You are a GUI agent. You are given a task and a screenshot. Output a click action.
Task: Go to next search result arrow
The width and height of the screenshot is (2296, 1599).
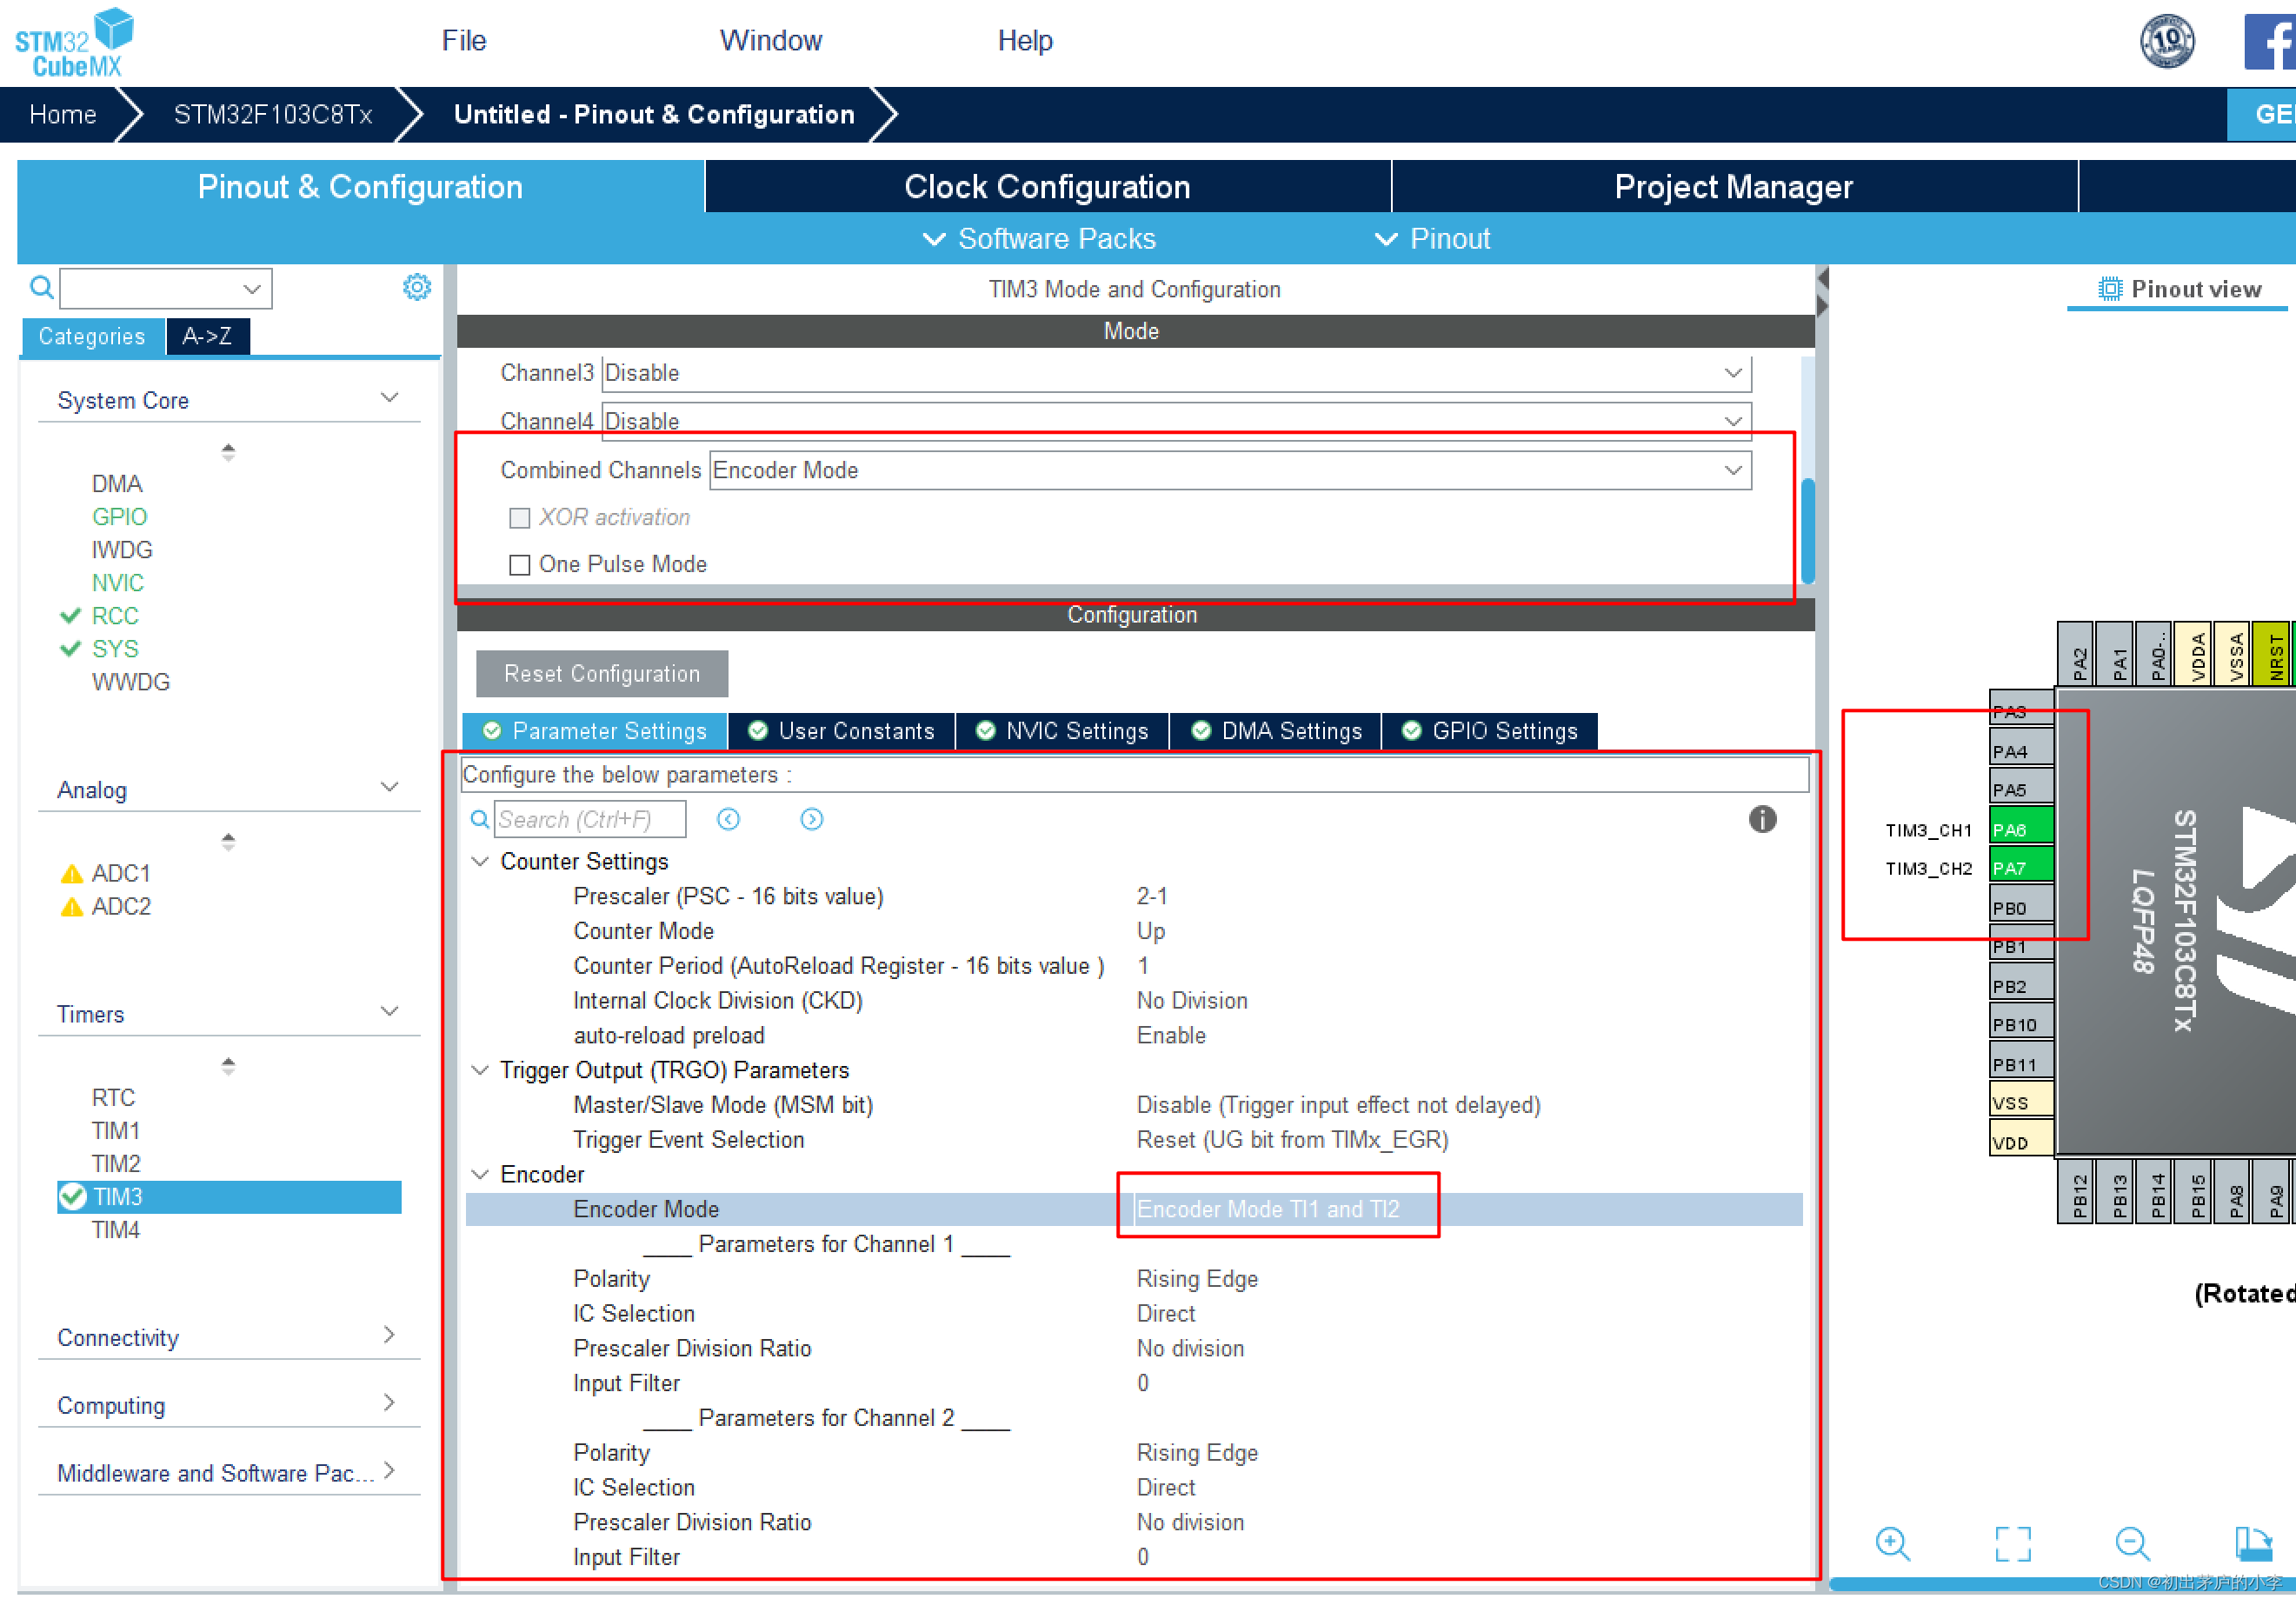811,819
